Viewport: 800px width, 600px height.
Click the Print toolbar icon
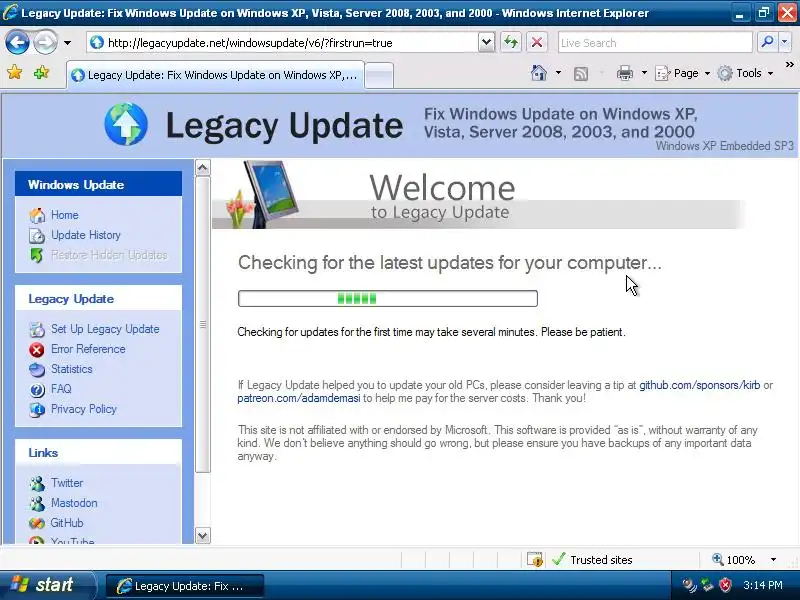click(x=624, y=73)
